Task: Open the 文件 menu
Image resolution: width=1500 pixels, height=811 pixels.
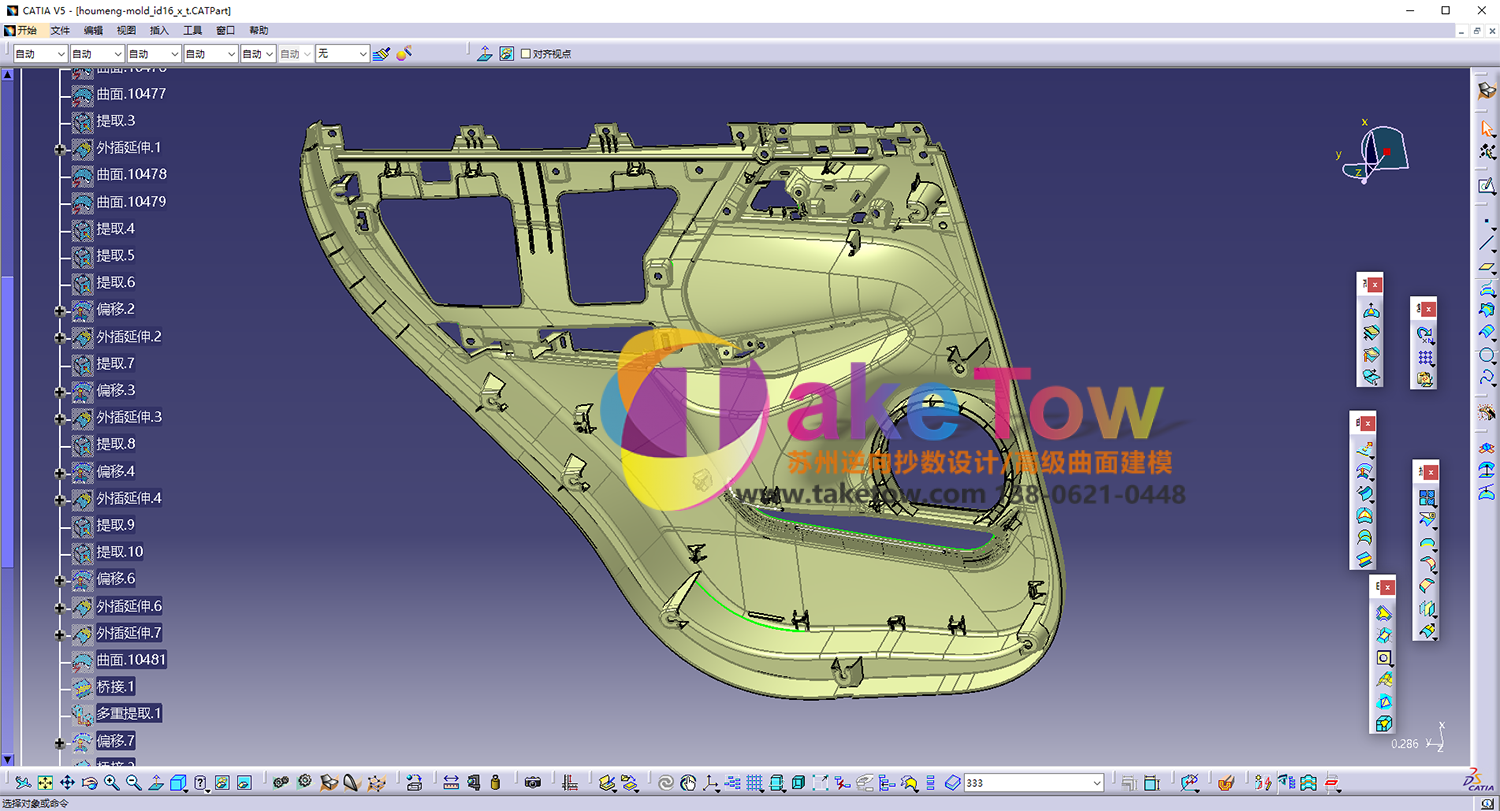Action: [60, 31]
